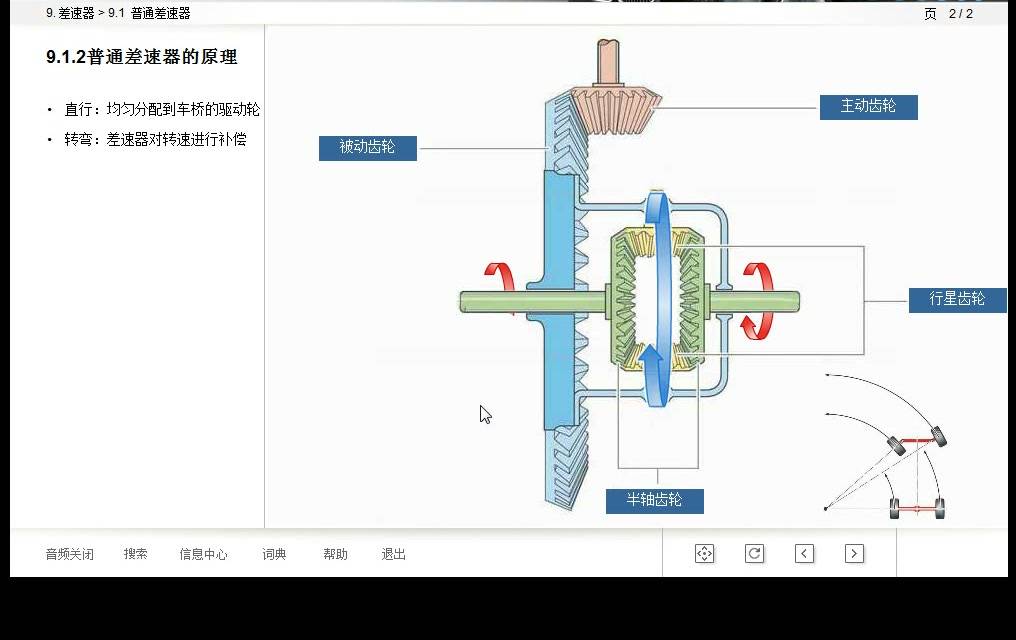Click the page indicator 2 / 2
The height and width of the screenshot is (640, 1016).
(960, 14)
